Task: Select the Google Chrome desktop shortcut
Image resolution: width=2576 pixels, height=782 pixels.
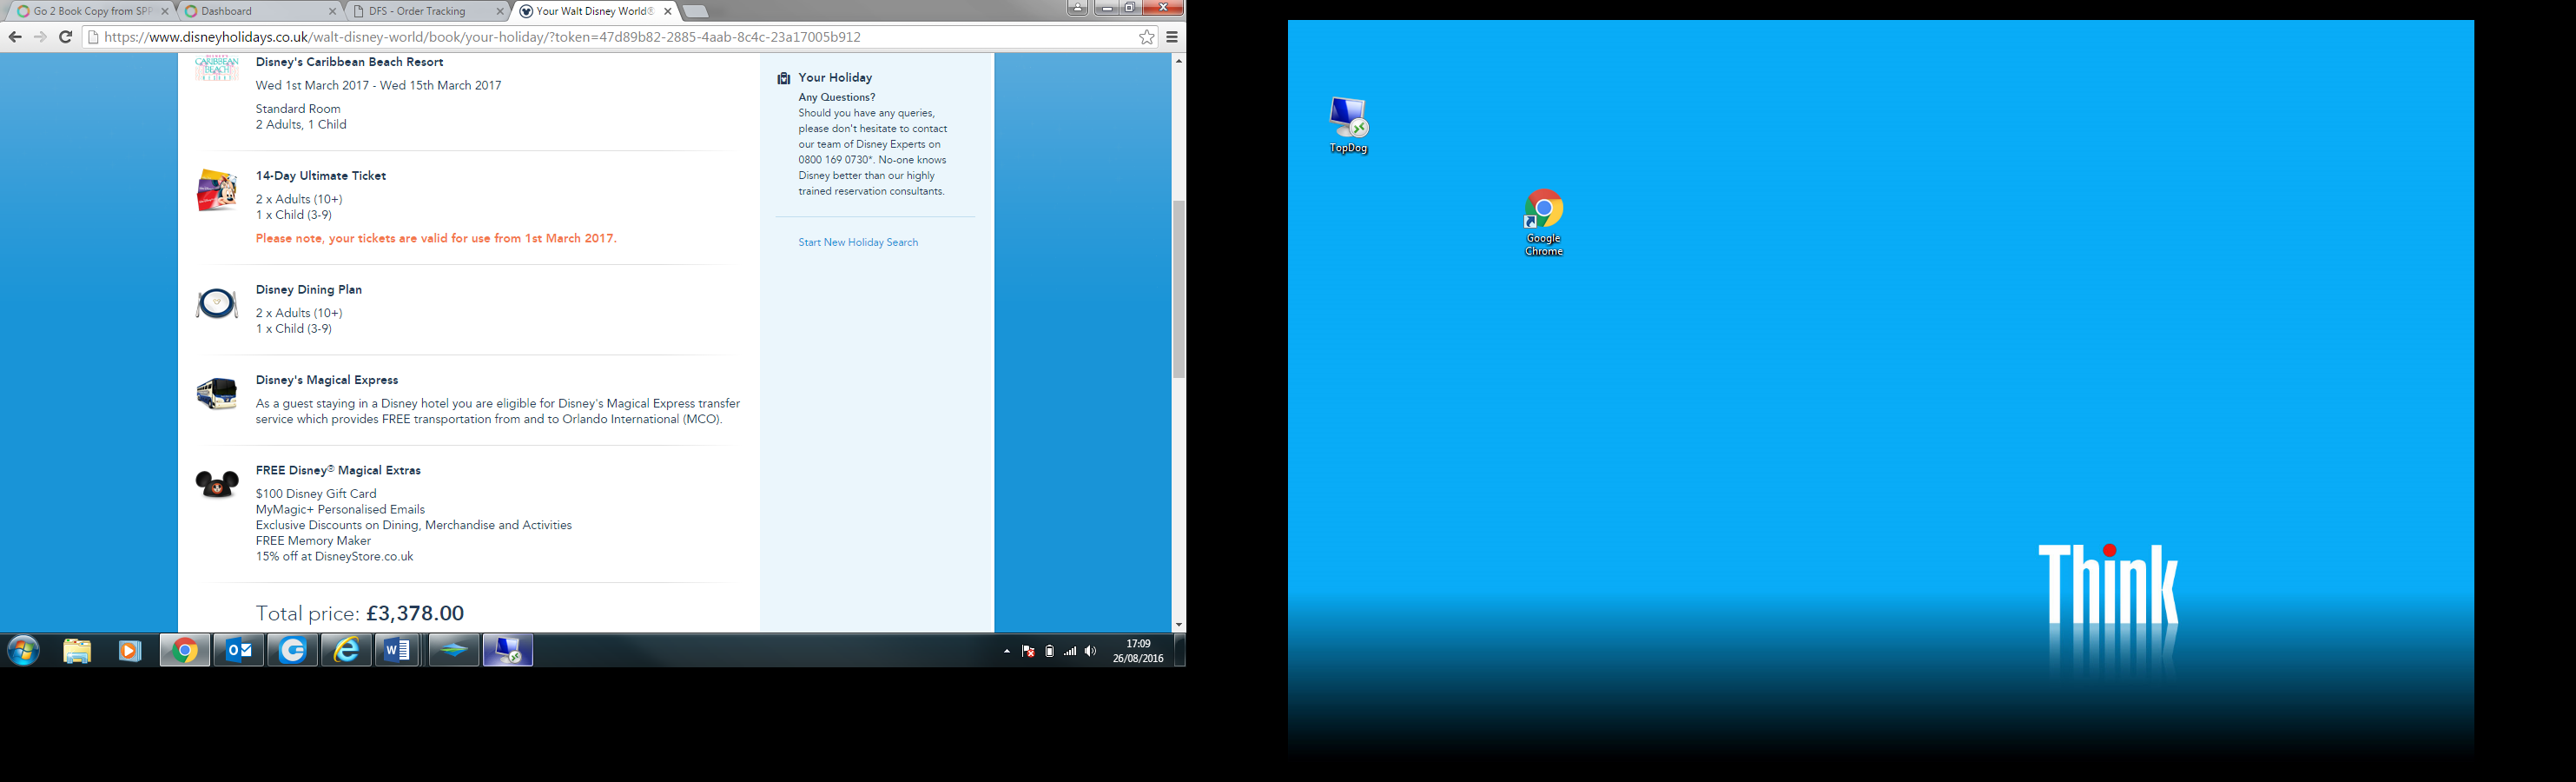Action: point(1543,222)
